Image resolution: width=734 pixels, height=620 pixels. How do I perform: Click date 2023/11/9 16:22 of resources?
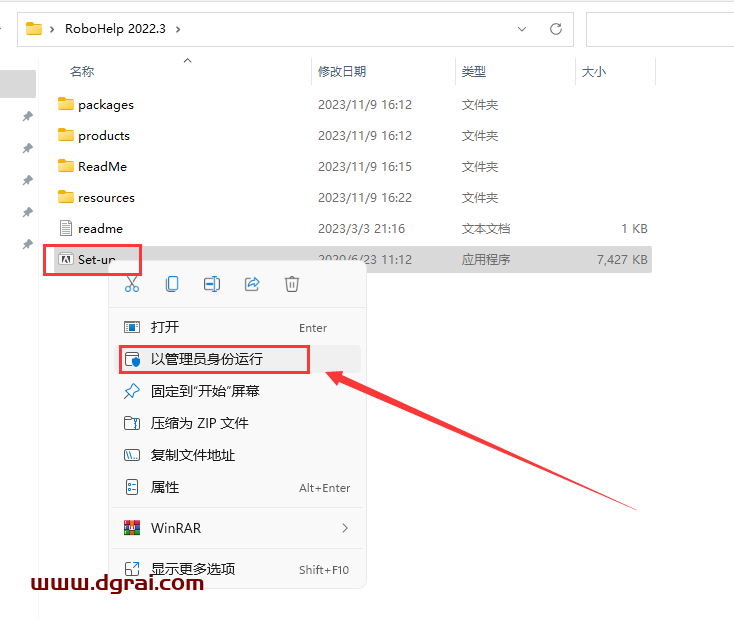(365, 198)
